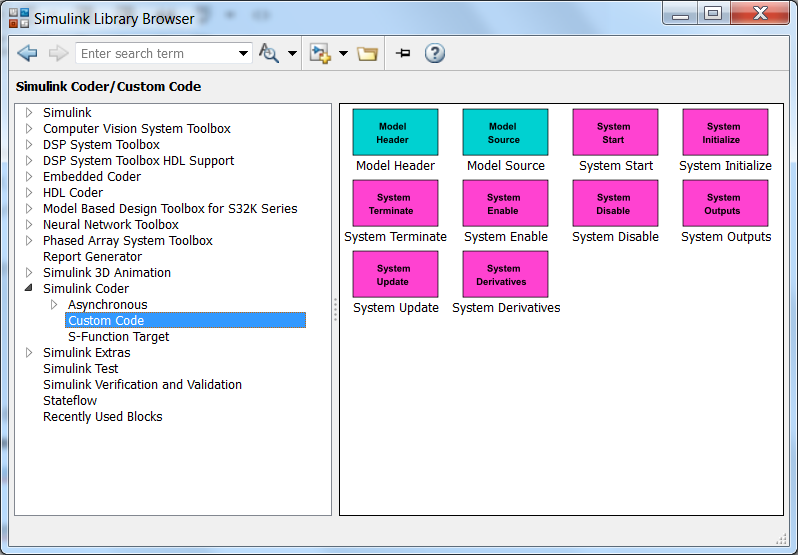Click the grayed forward arrow
Screen dimensions: 798x555
click(x=58, y=53)
